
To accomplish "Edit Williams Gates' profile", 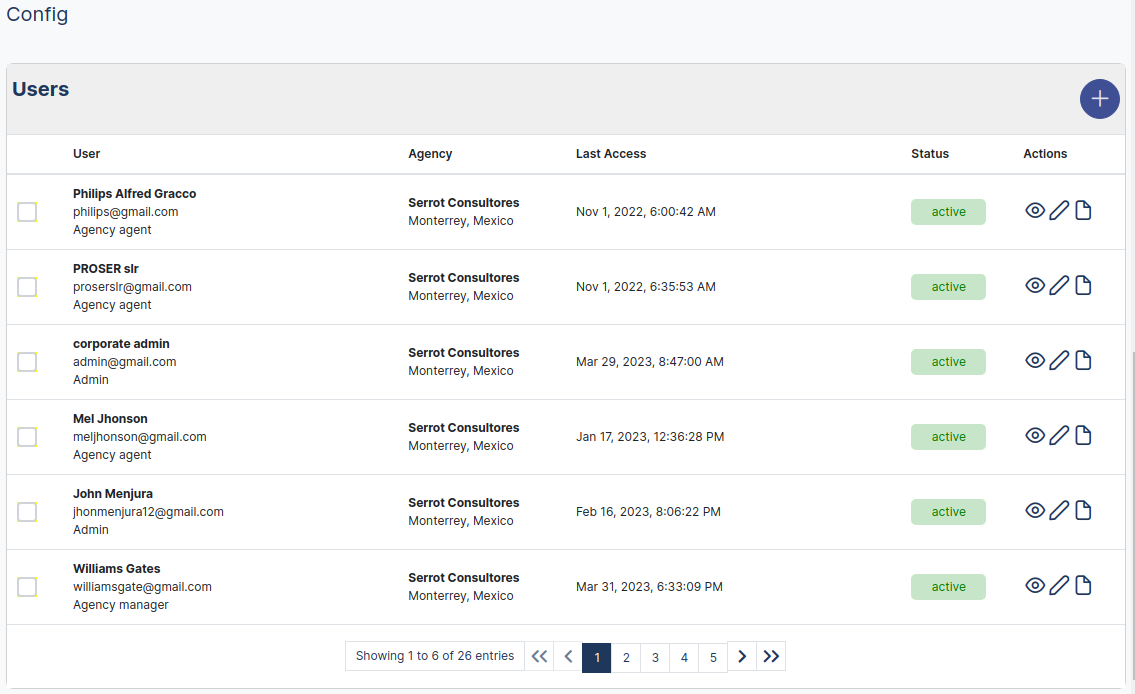I will (x=1059, y=585).
